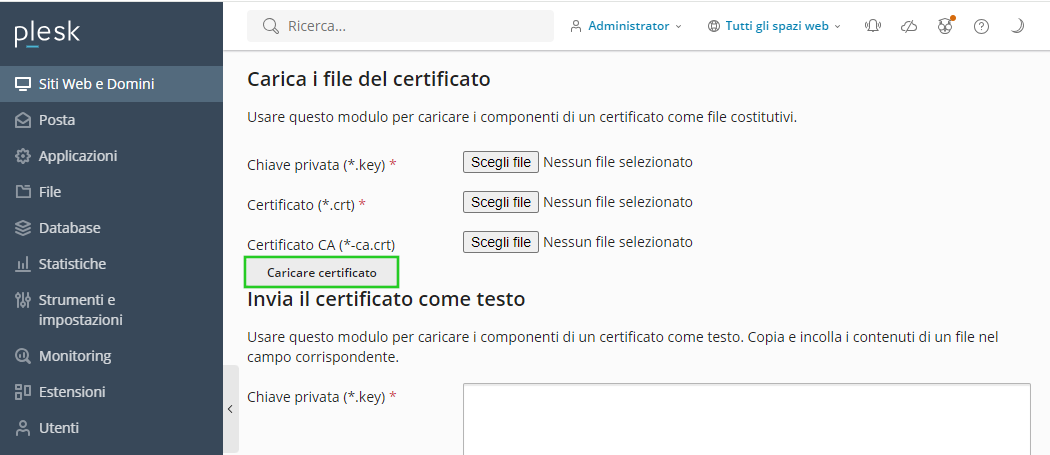Viewport: 1050px width, 455px height.
Task: Open notifications bell icon
Action: pos(873,26)
